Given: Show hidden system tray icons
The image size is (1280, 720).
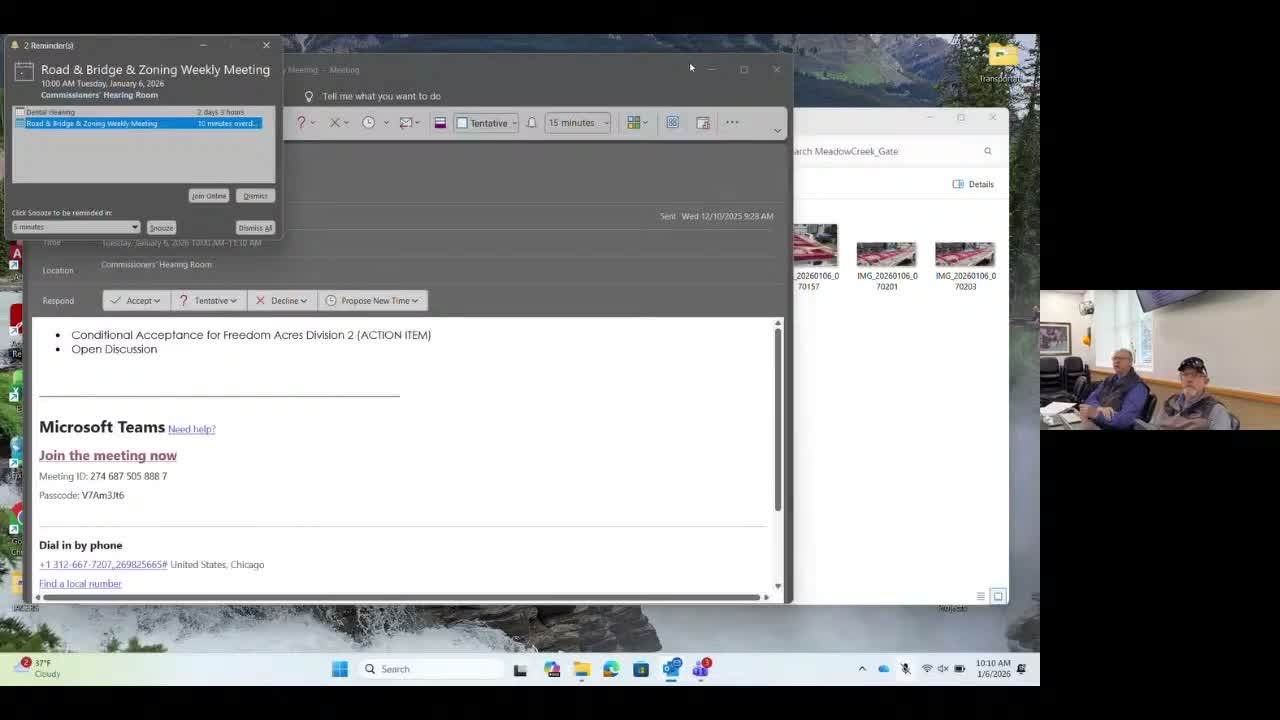Looking at the screenshot, I should [862, 669].
